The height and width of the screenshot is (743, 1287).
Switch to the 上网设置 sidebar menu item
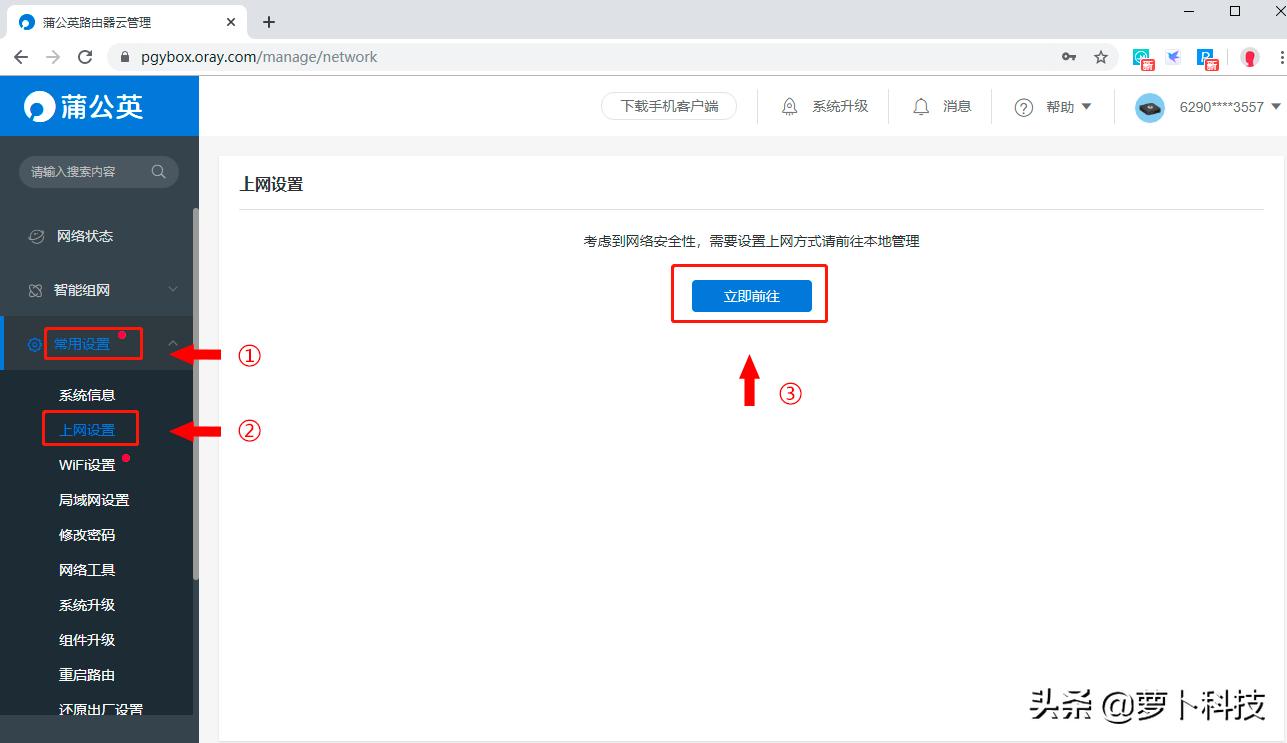(x=89, y=429)
